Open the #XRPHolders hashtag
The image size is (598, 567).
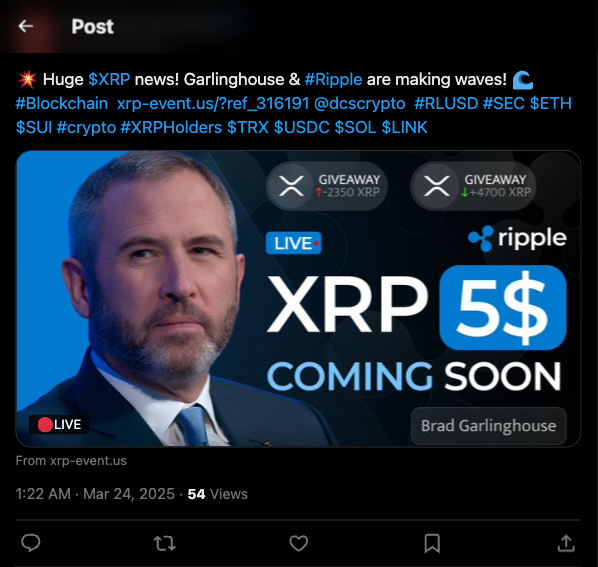coord(171,127)
